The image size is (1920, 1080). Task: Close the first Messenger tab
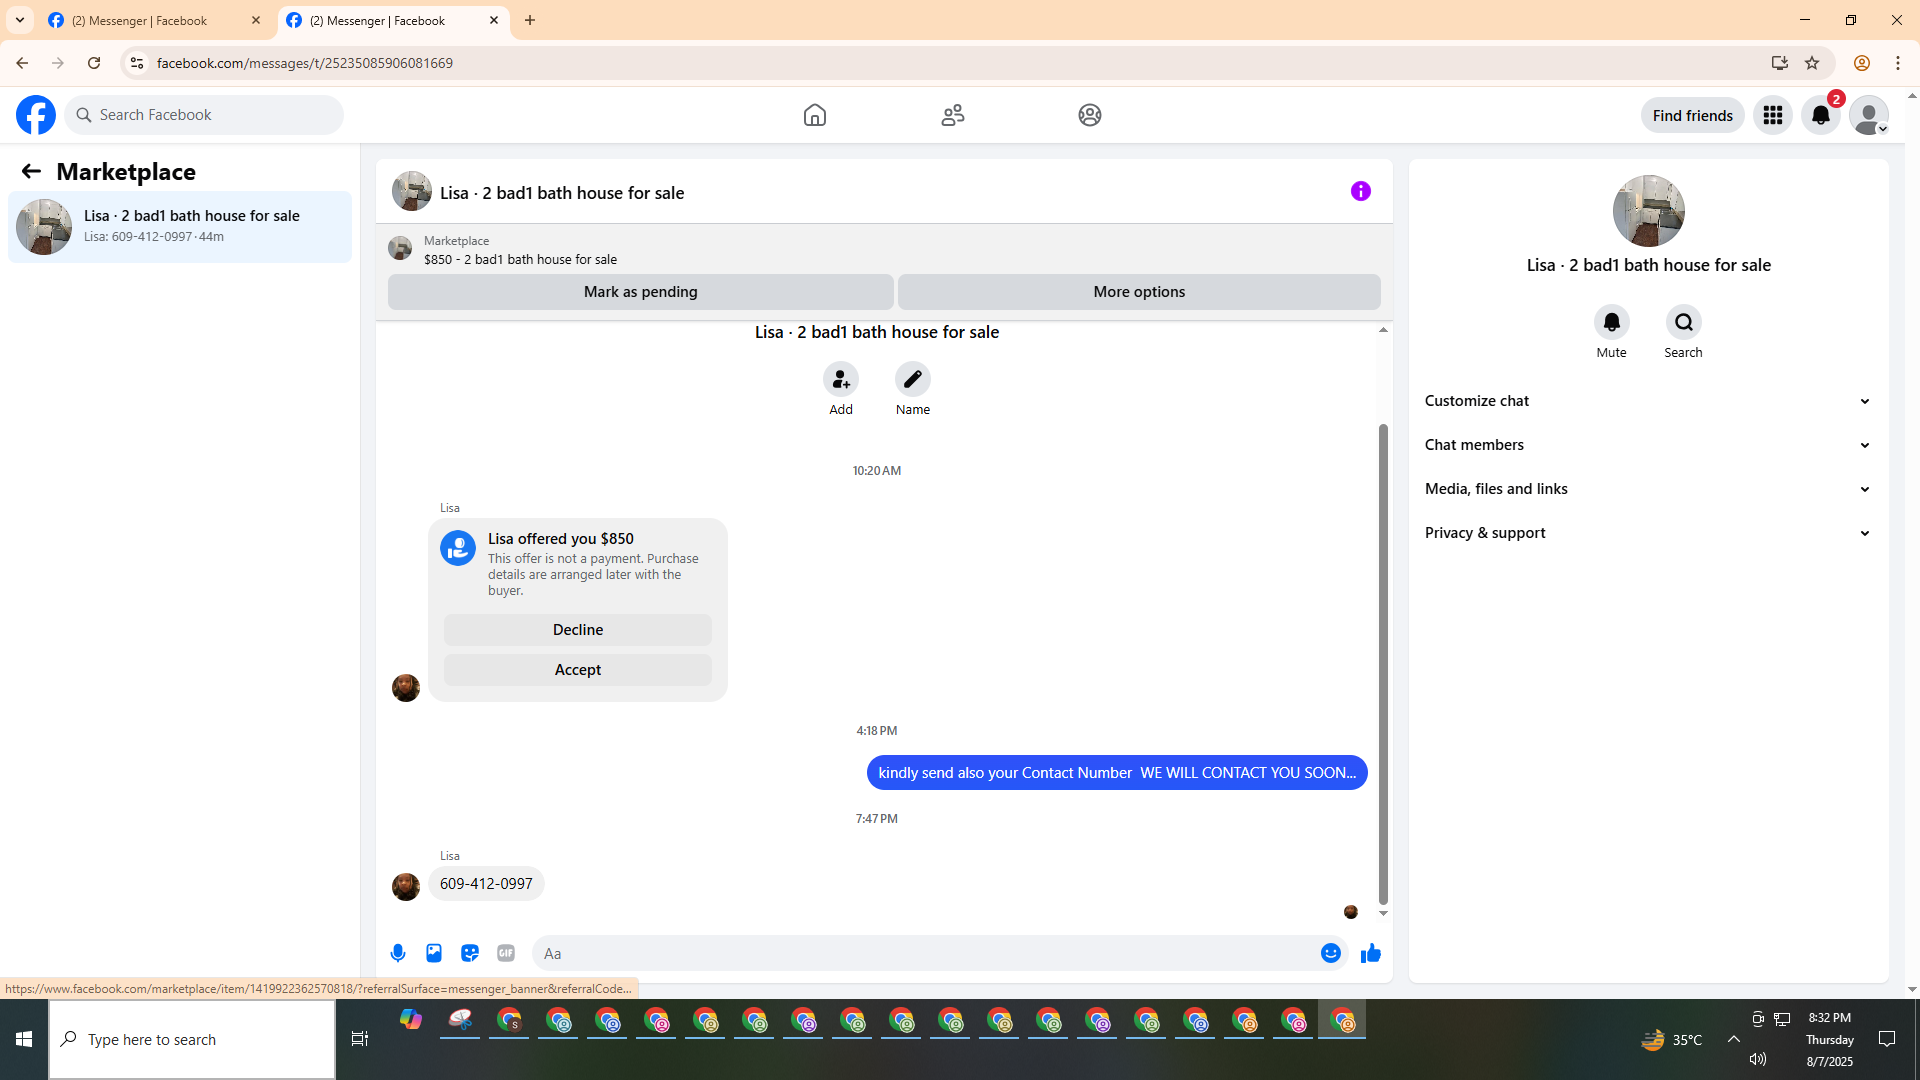pyautogui.click(x=256, y=20)
